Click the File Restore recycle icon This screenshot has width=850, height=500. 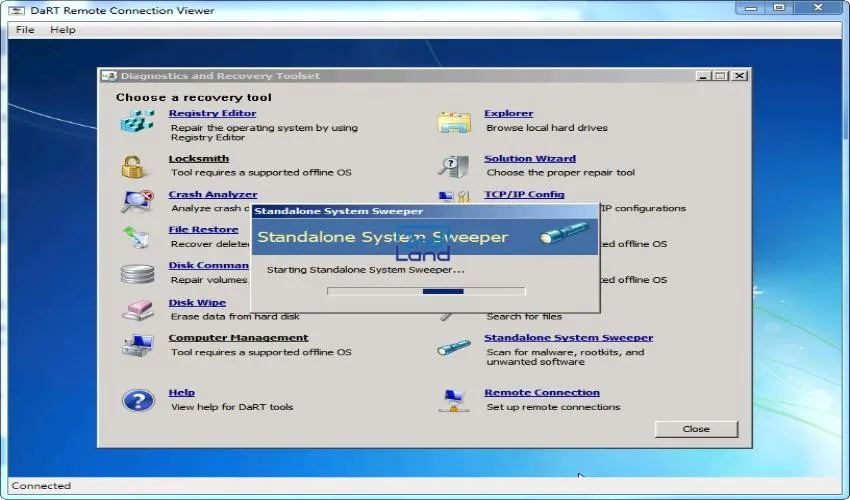pos(136,237)
